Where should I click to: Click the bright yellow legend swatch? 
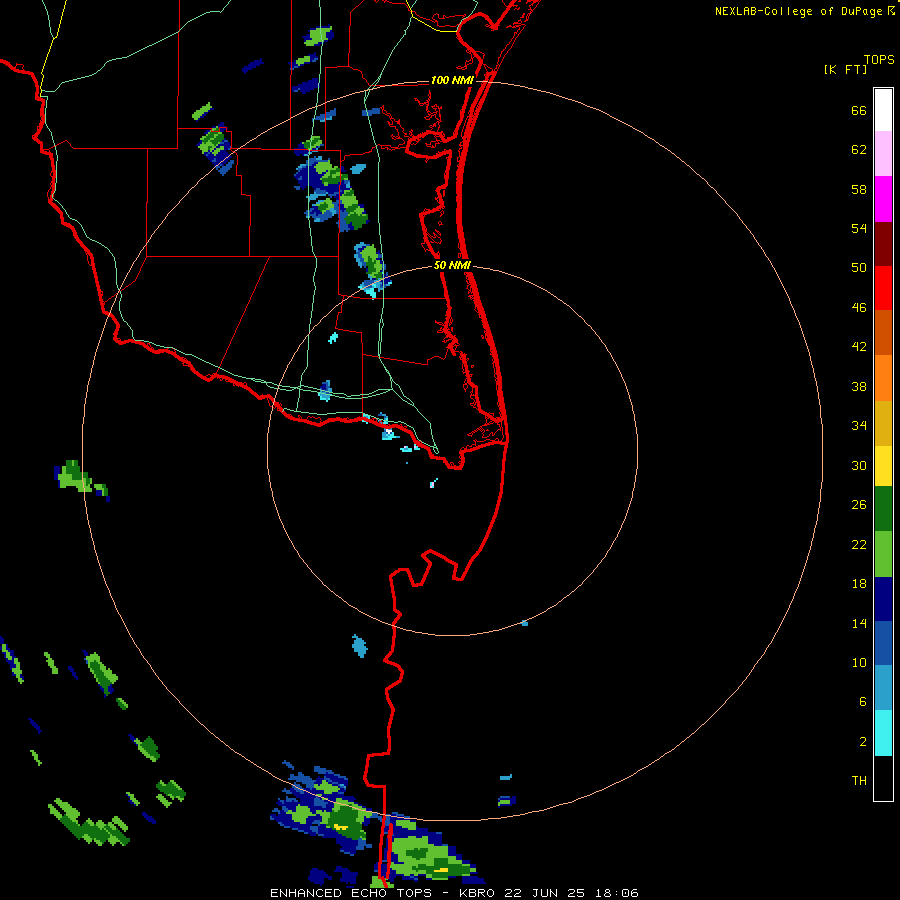coord(883,466)
